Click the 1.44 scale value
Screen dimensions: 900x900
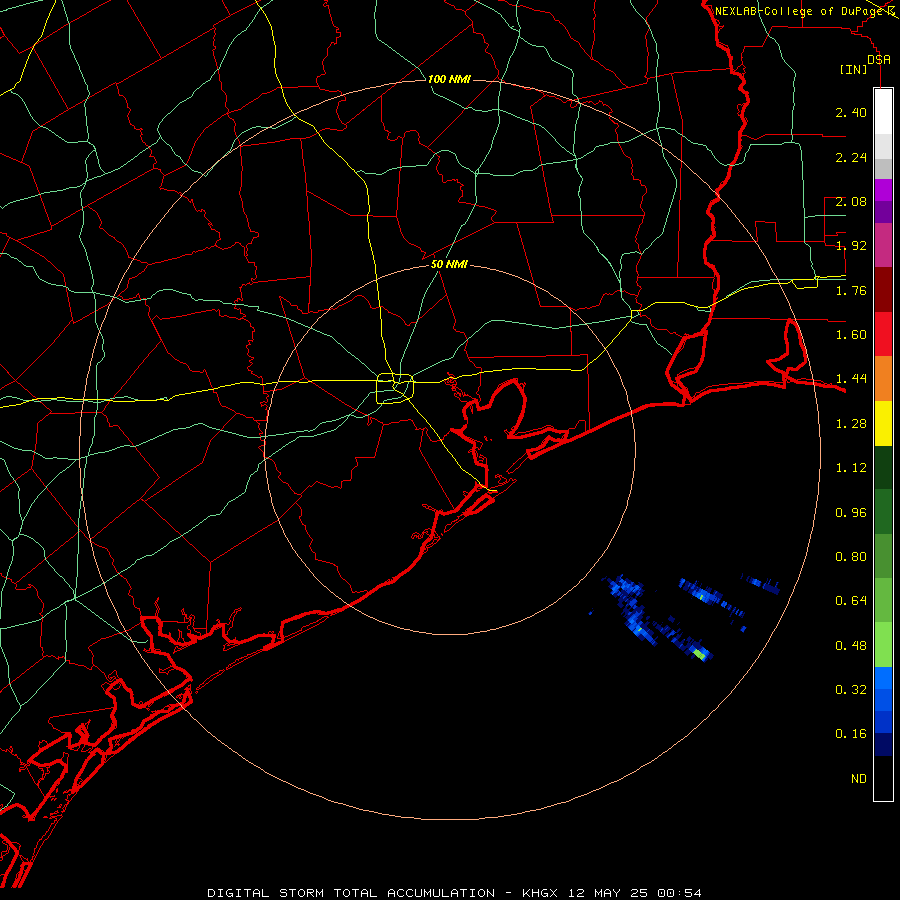click(x=851, y=379)
